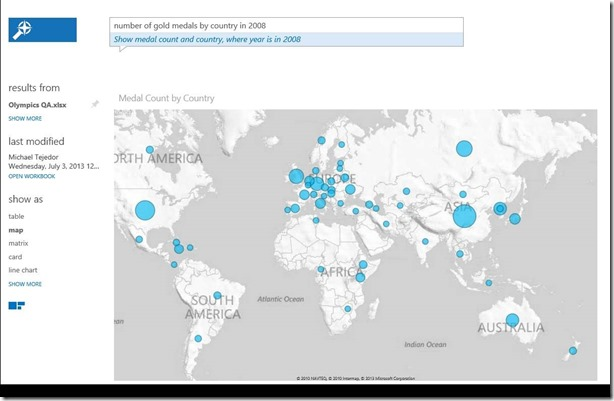Click the Australia medal bubble
Screen dimensions: 614x401
[512, 320]
